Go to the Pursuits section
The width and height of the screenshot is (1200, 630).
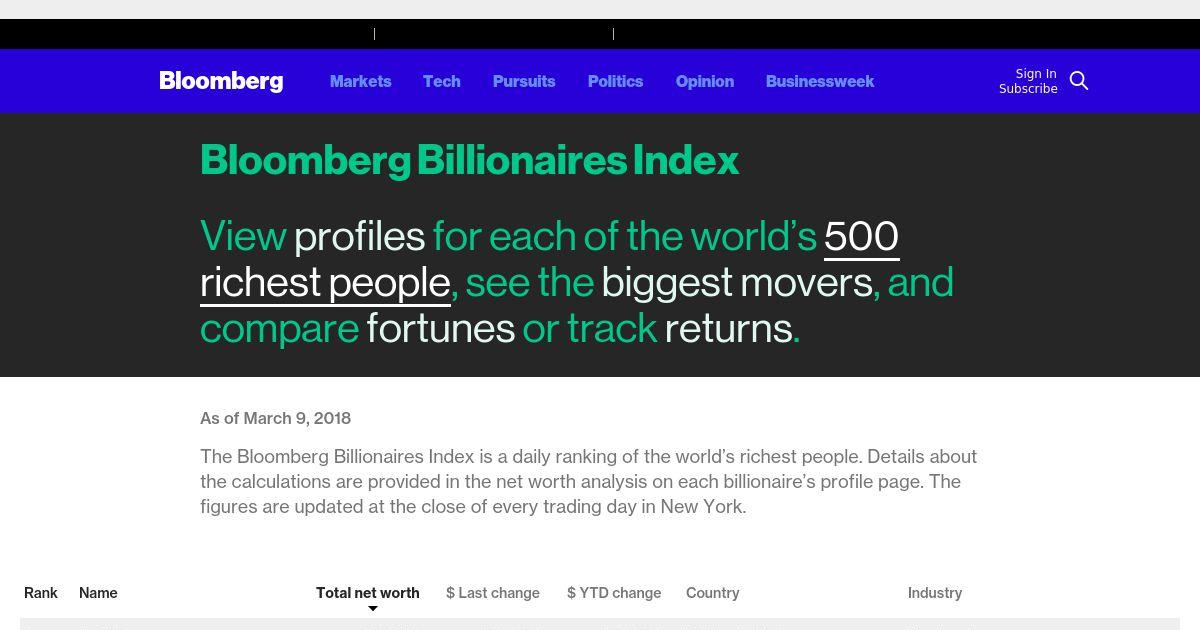524,81
